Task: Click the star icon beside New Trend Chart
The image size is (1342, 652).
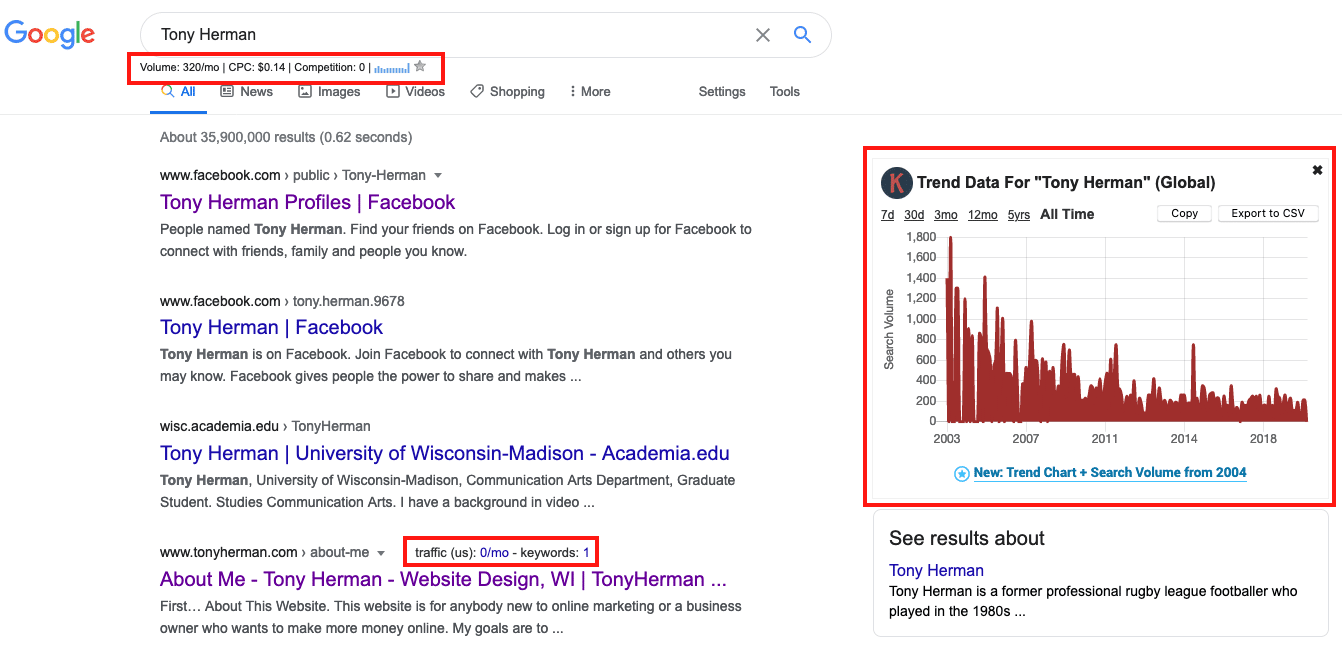Action: pos(962,473)
